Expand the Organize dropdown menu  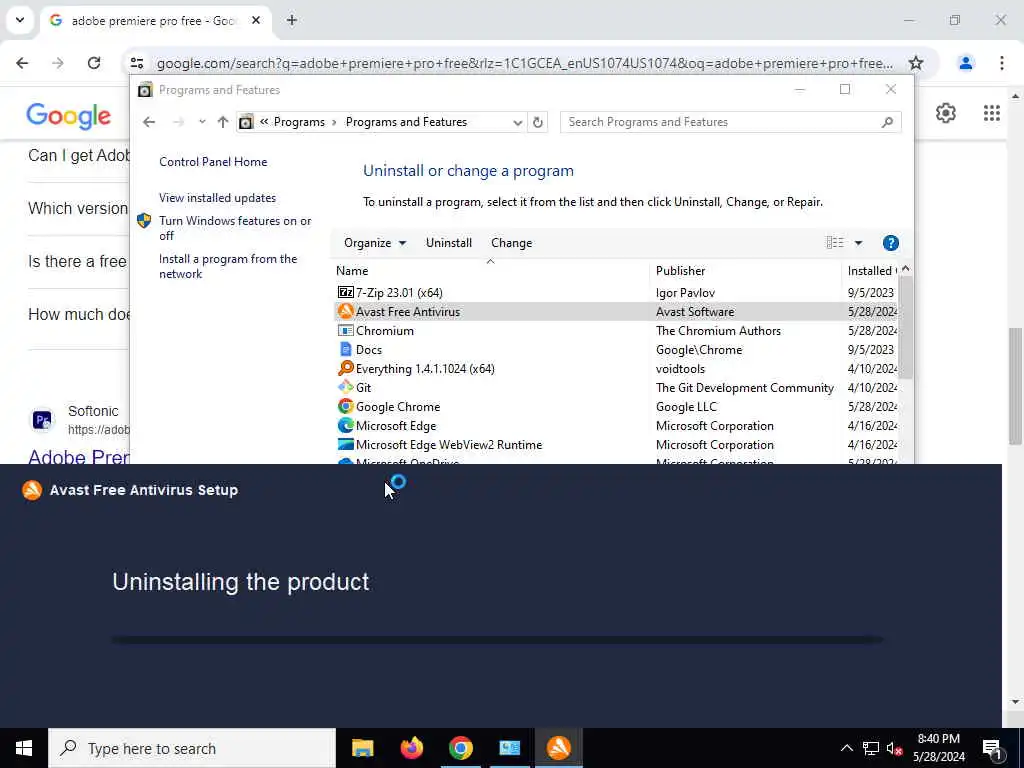coord(375,243)
